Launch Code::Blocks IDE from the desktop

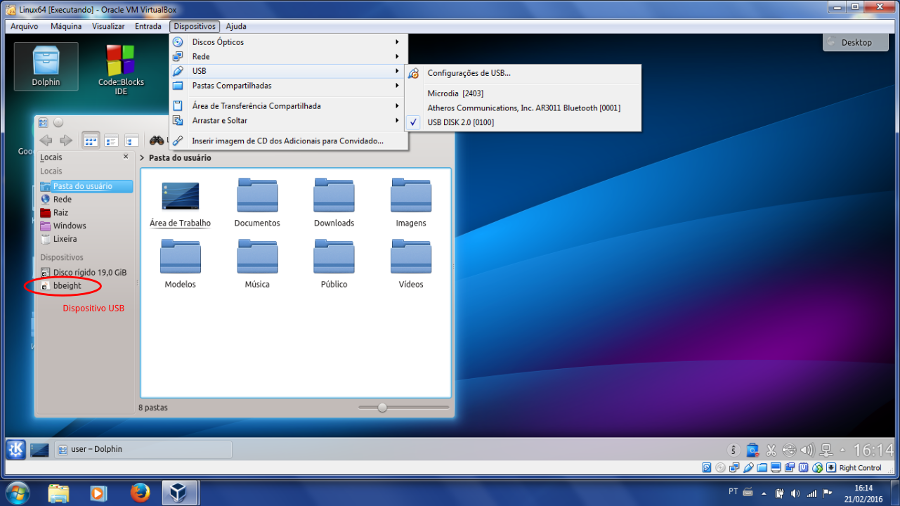pyautogui.click(x=121, y=69)
